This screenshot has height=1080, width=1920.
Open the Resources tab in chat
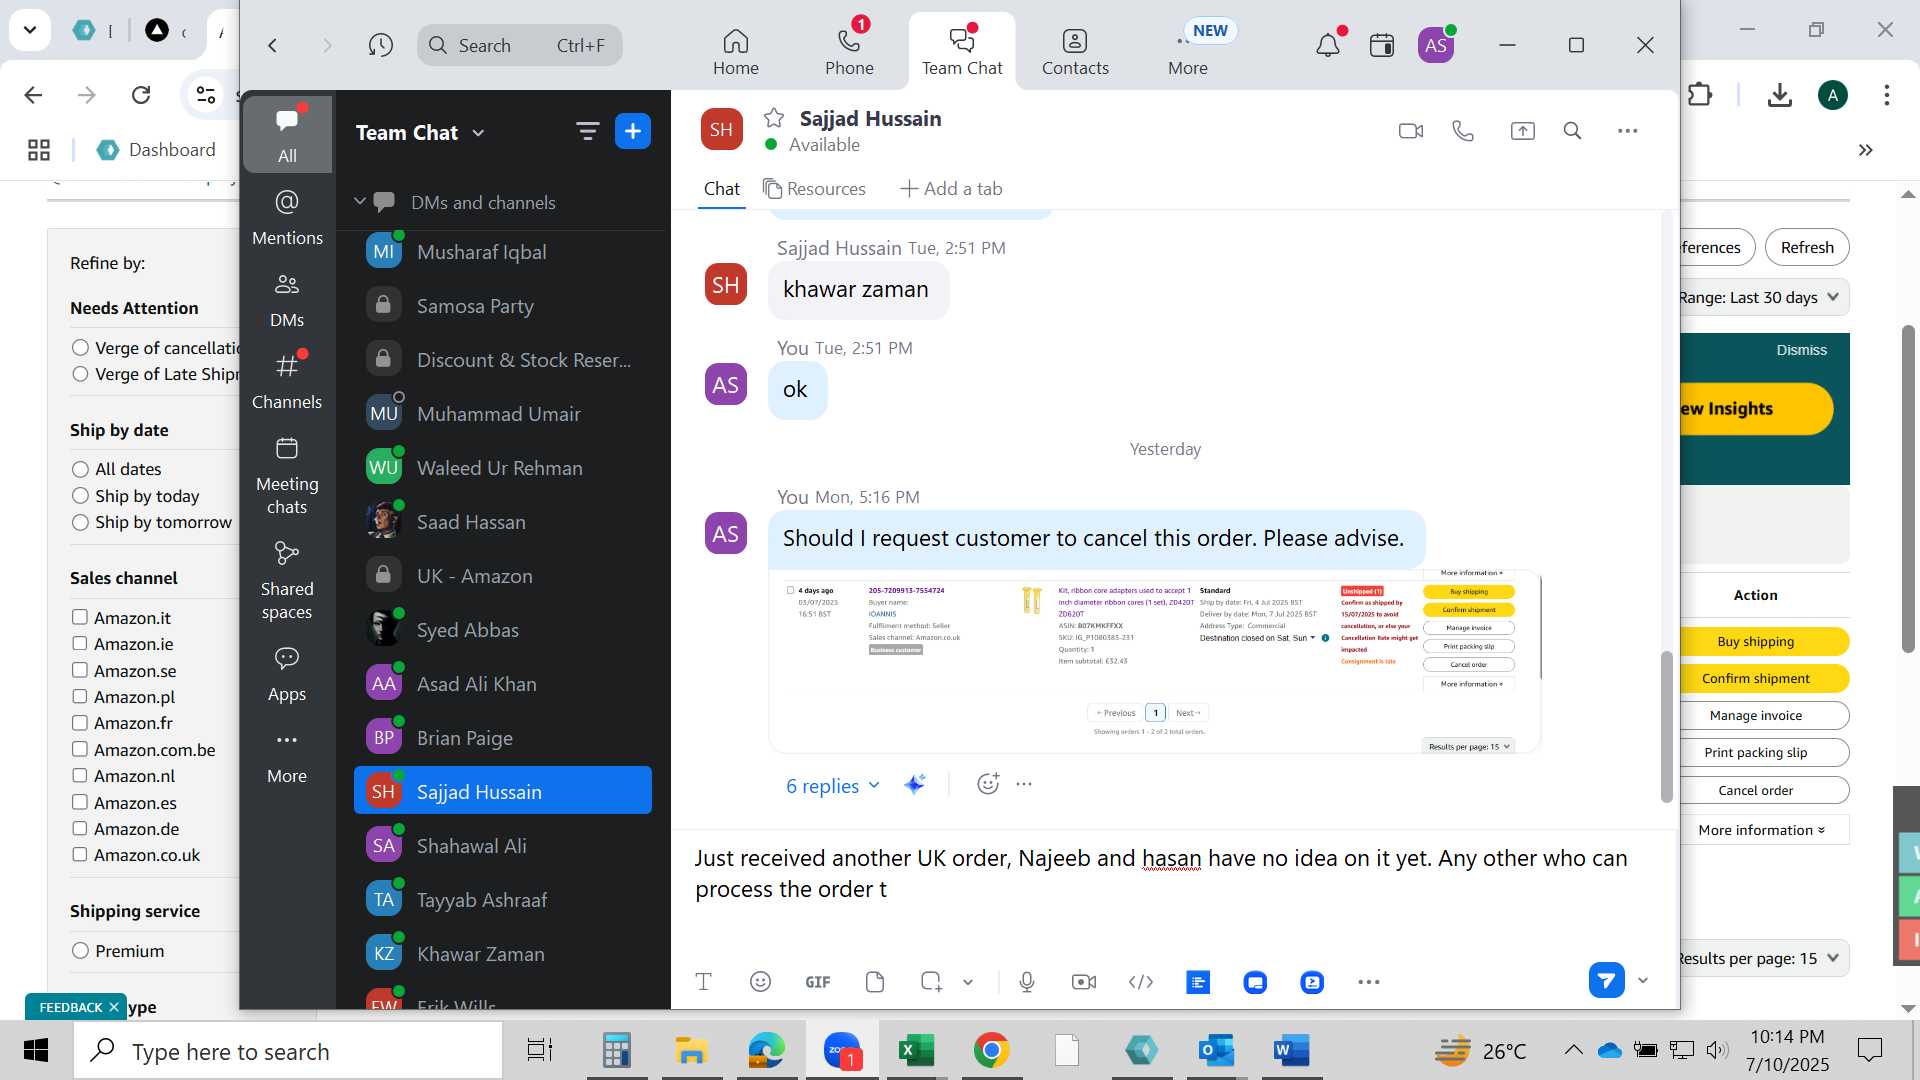pos(814,189)
